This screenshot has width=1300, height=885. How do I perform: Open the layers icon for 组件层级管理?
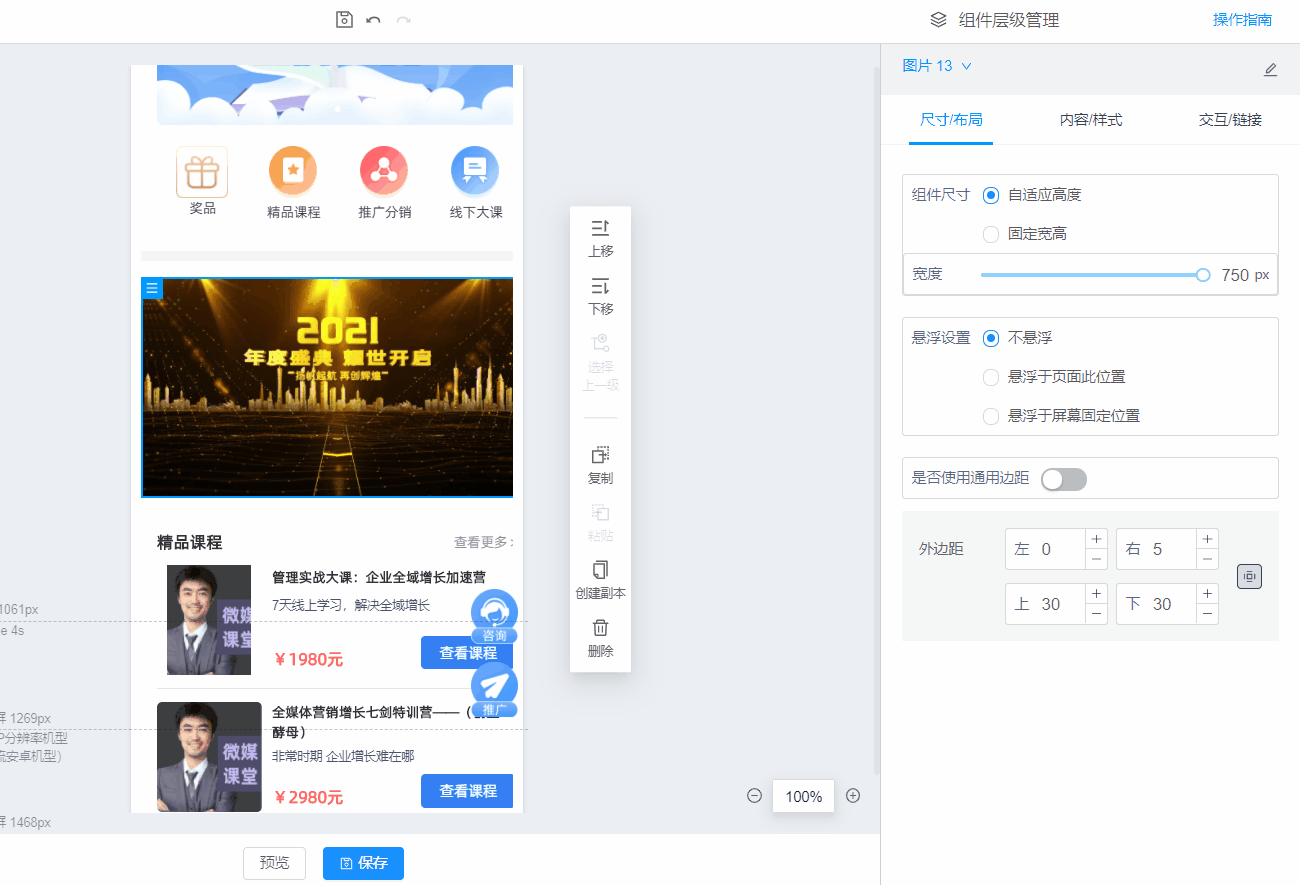coord(938,19)
